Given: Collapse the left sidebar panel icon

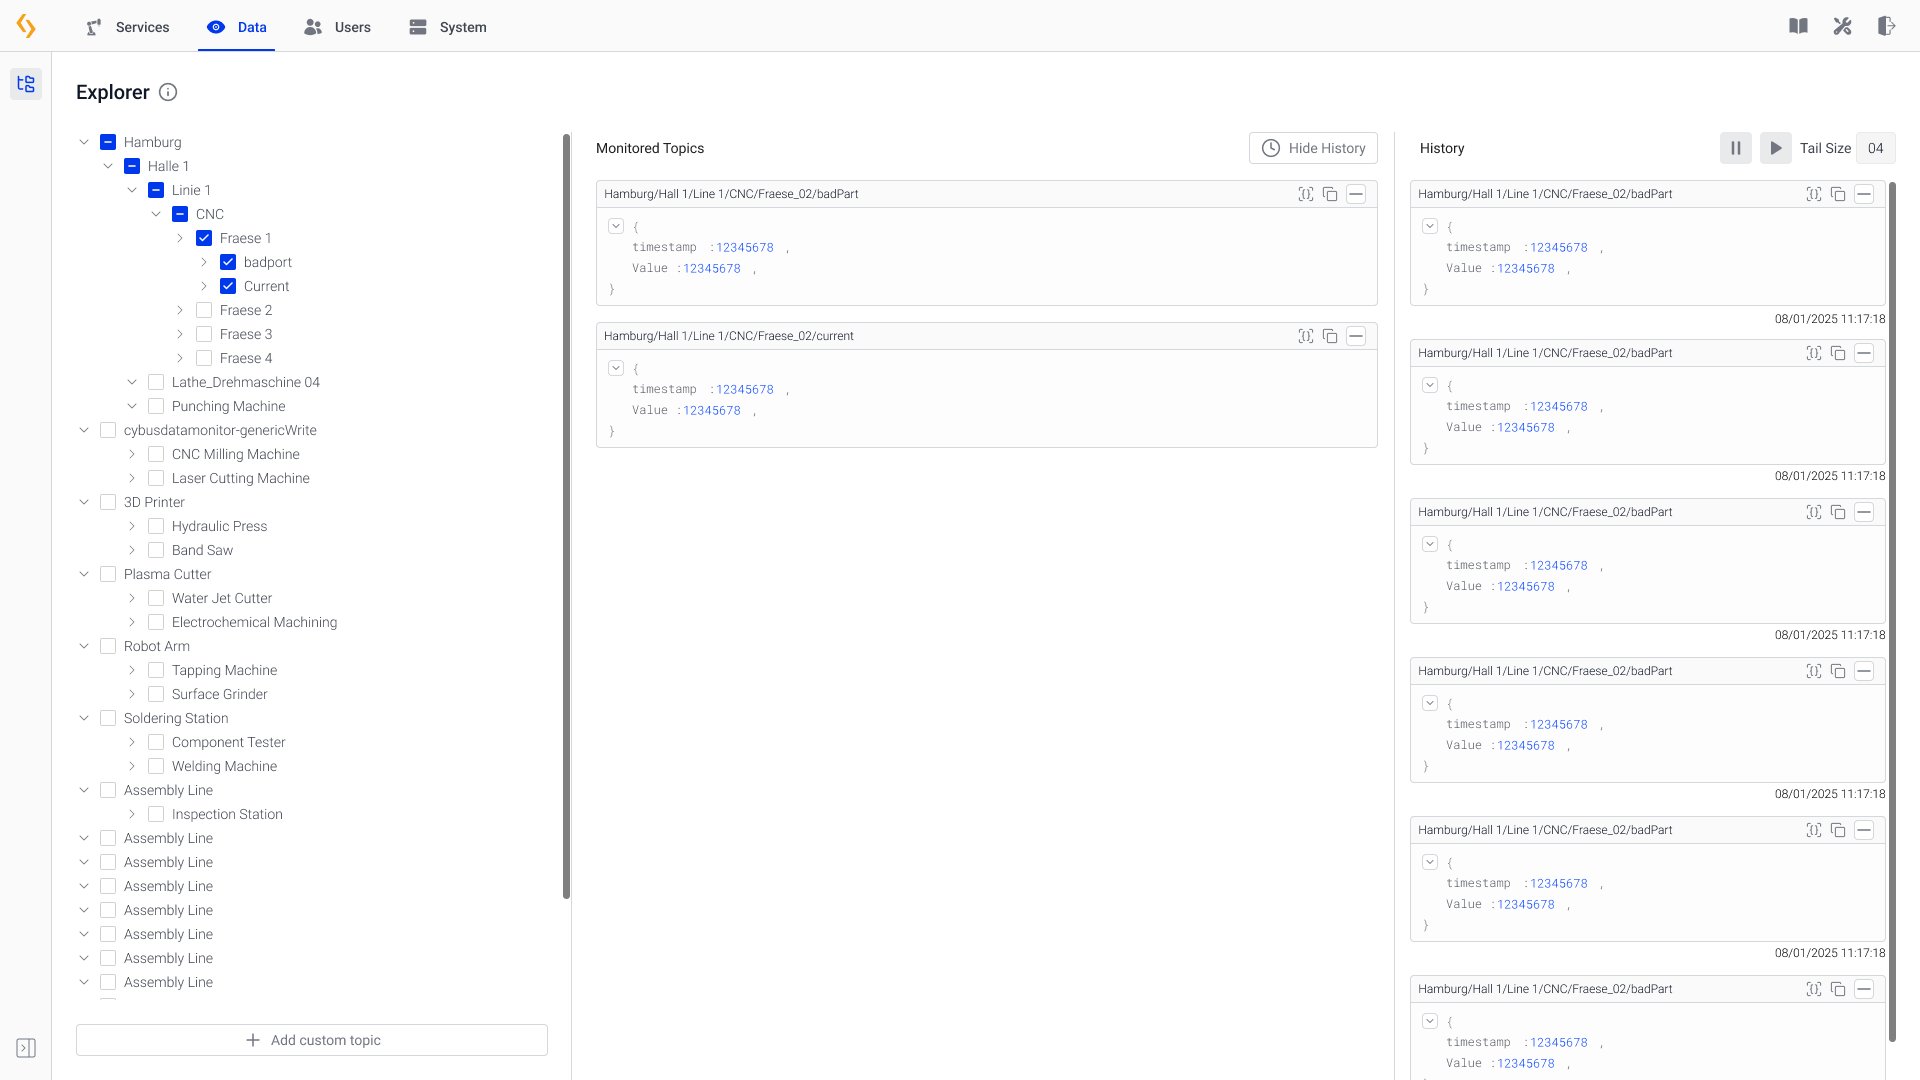Looking at the screenshot, I should tap(26, 1048).
